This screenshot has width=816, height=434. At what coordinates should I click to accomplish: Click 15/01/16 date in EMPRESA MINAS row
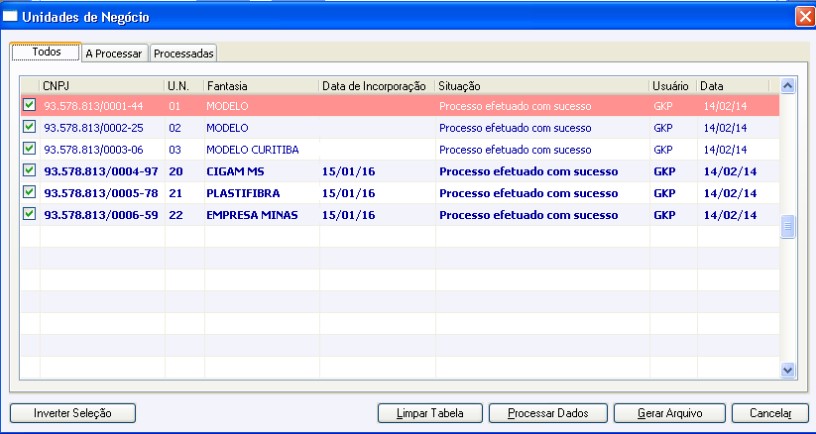pos(349,215)
